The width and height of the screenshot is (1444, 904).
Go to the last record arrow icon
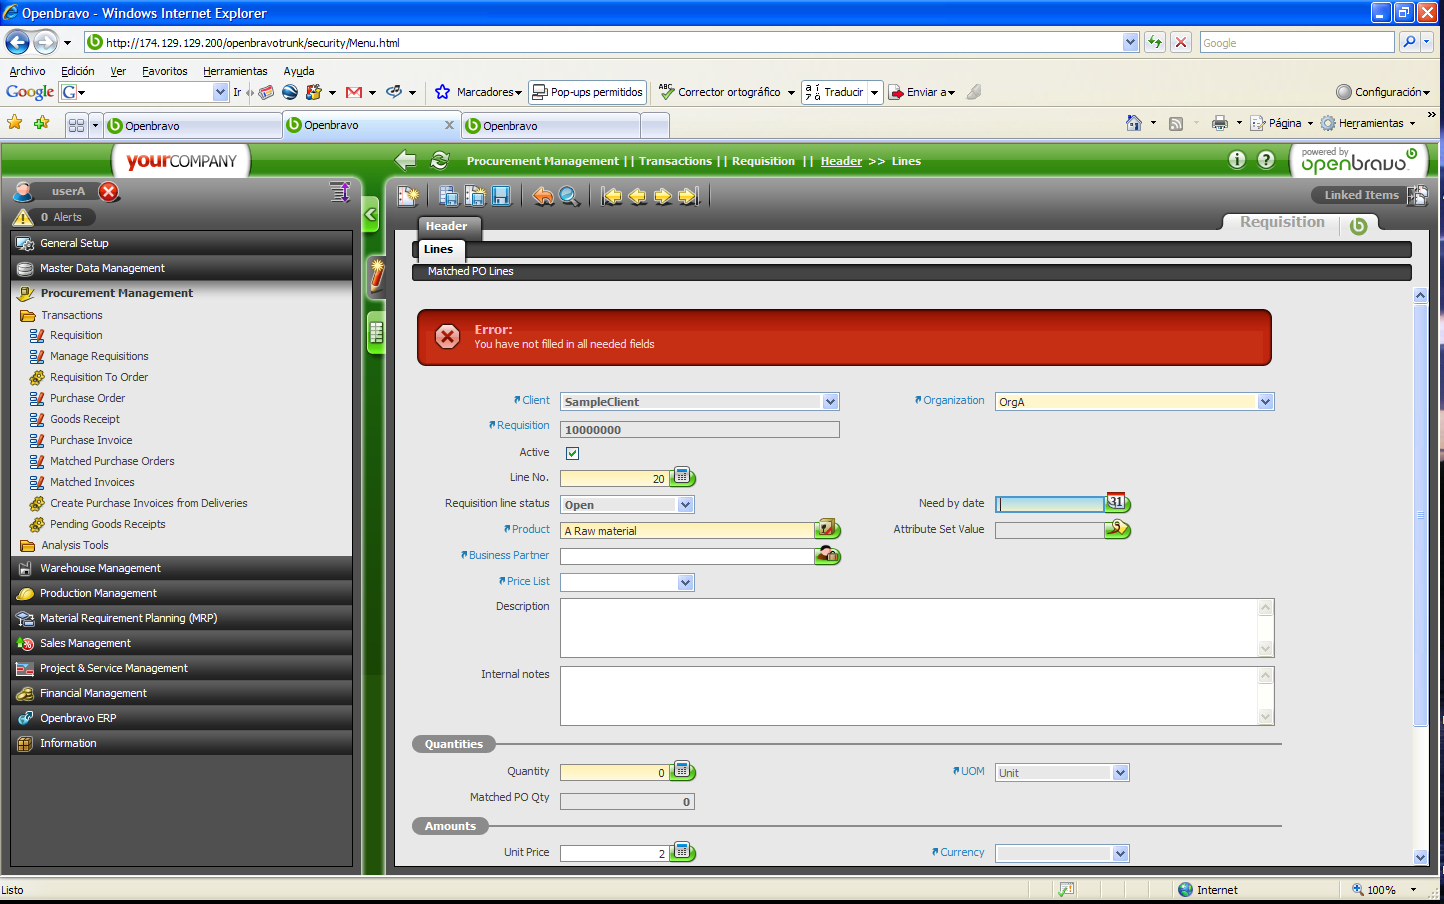[x=688, y=196]
